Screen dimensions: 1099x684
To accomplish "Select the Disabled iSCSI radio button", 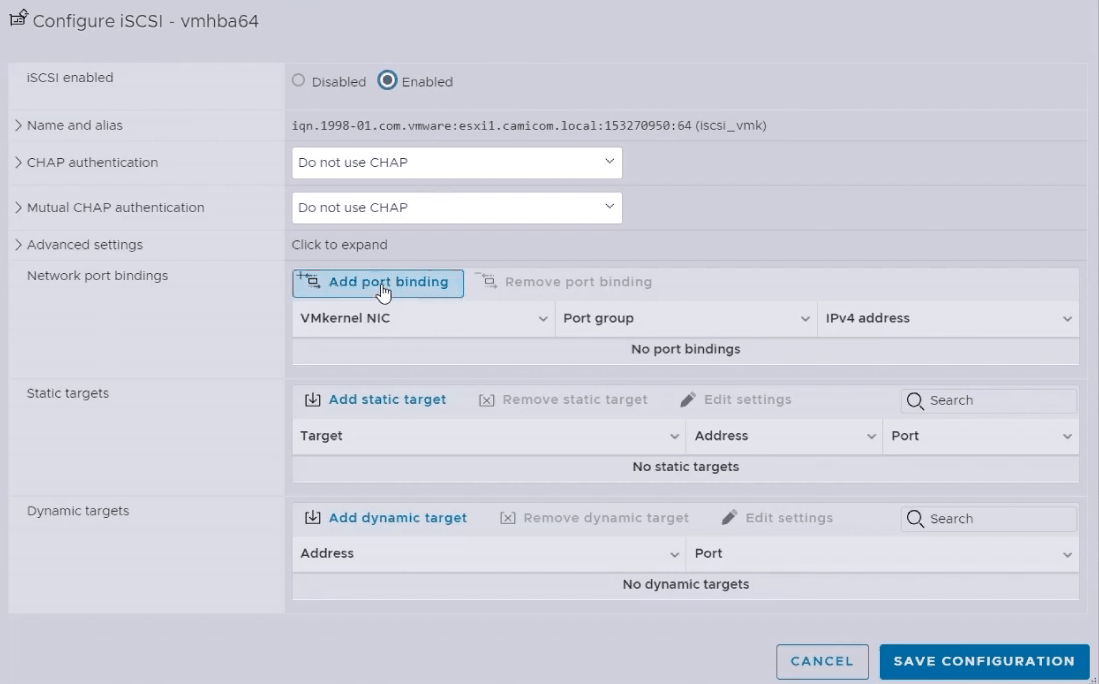I will click(x=299, y=81).
